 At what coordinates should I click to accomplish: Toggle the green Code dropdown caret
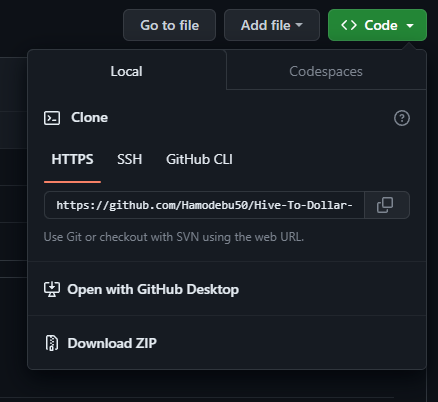click(410, 26)
